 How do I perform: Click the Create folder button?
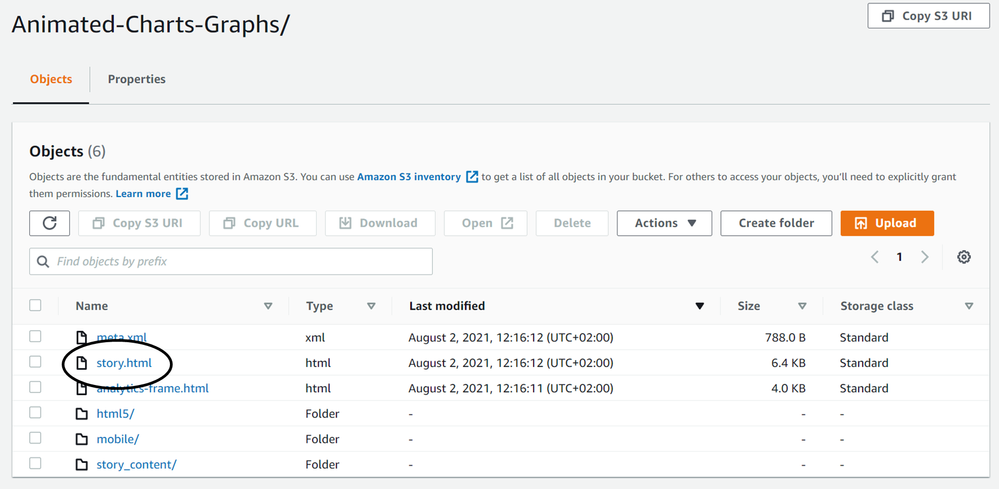point(776,223)
